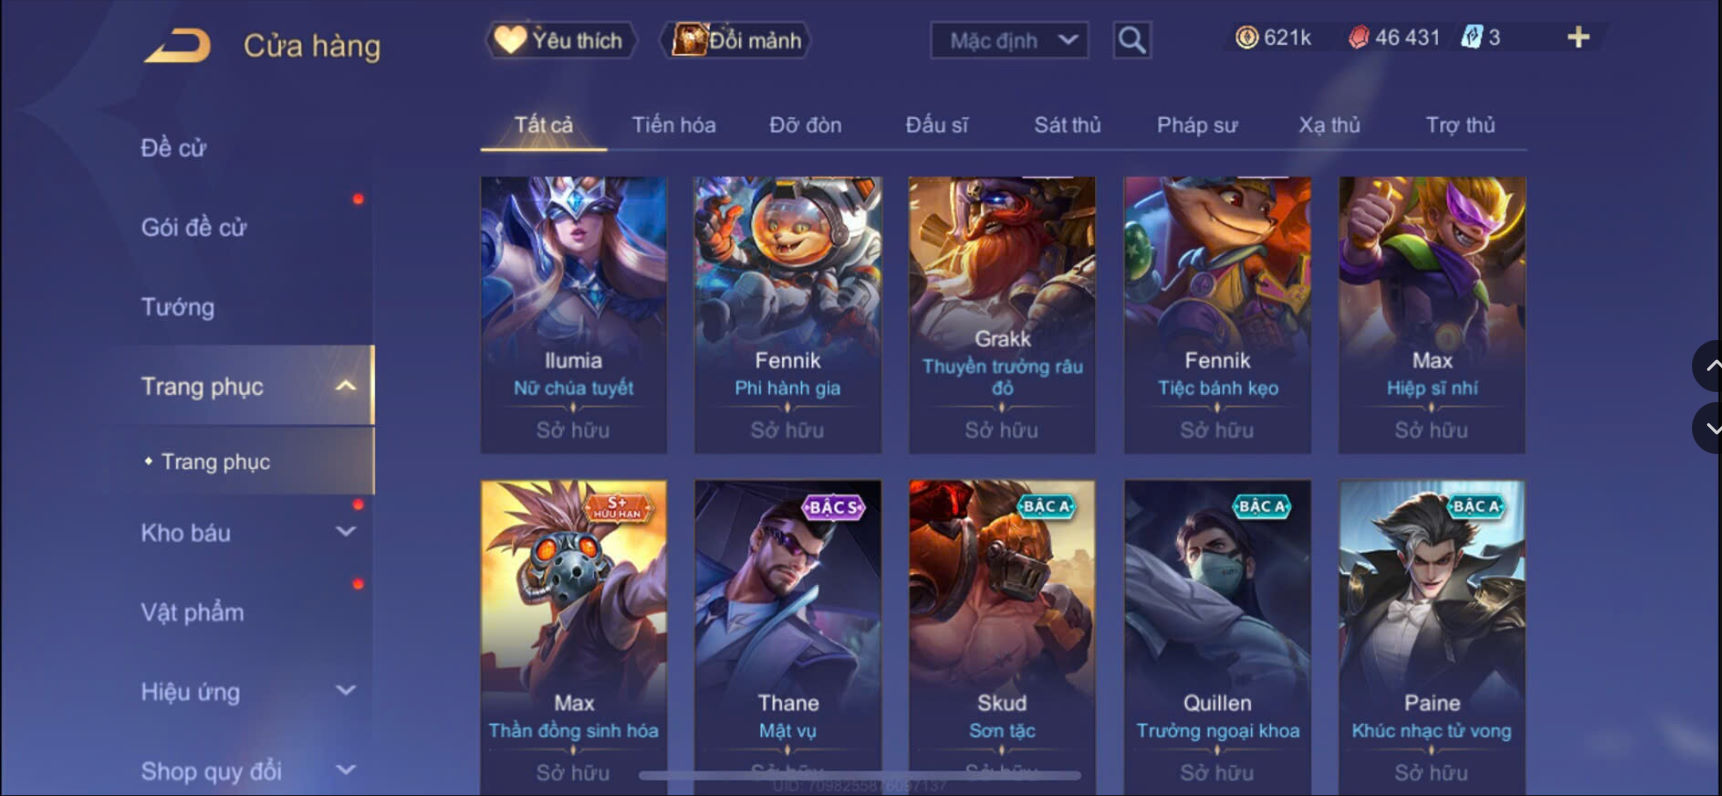Expand the Hiệu ứng sidebar section

[x=346, y=691]
